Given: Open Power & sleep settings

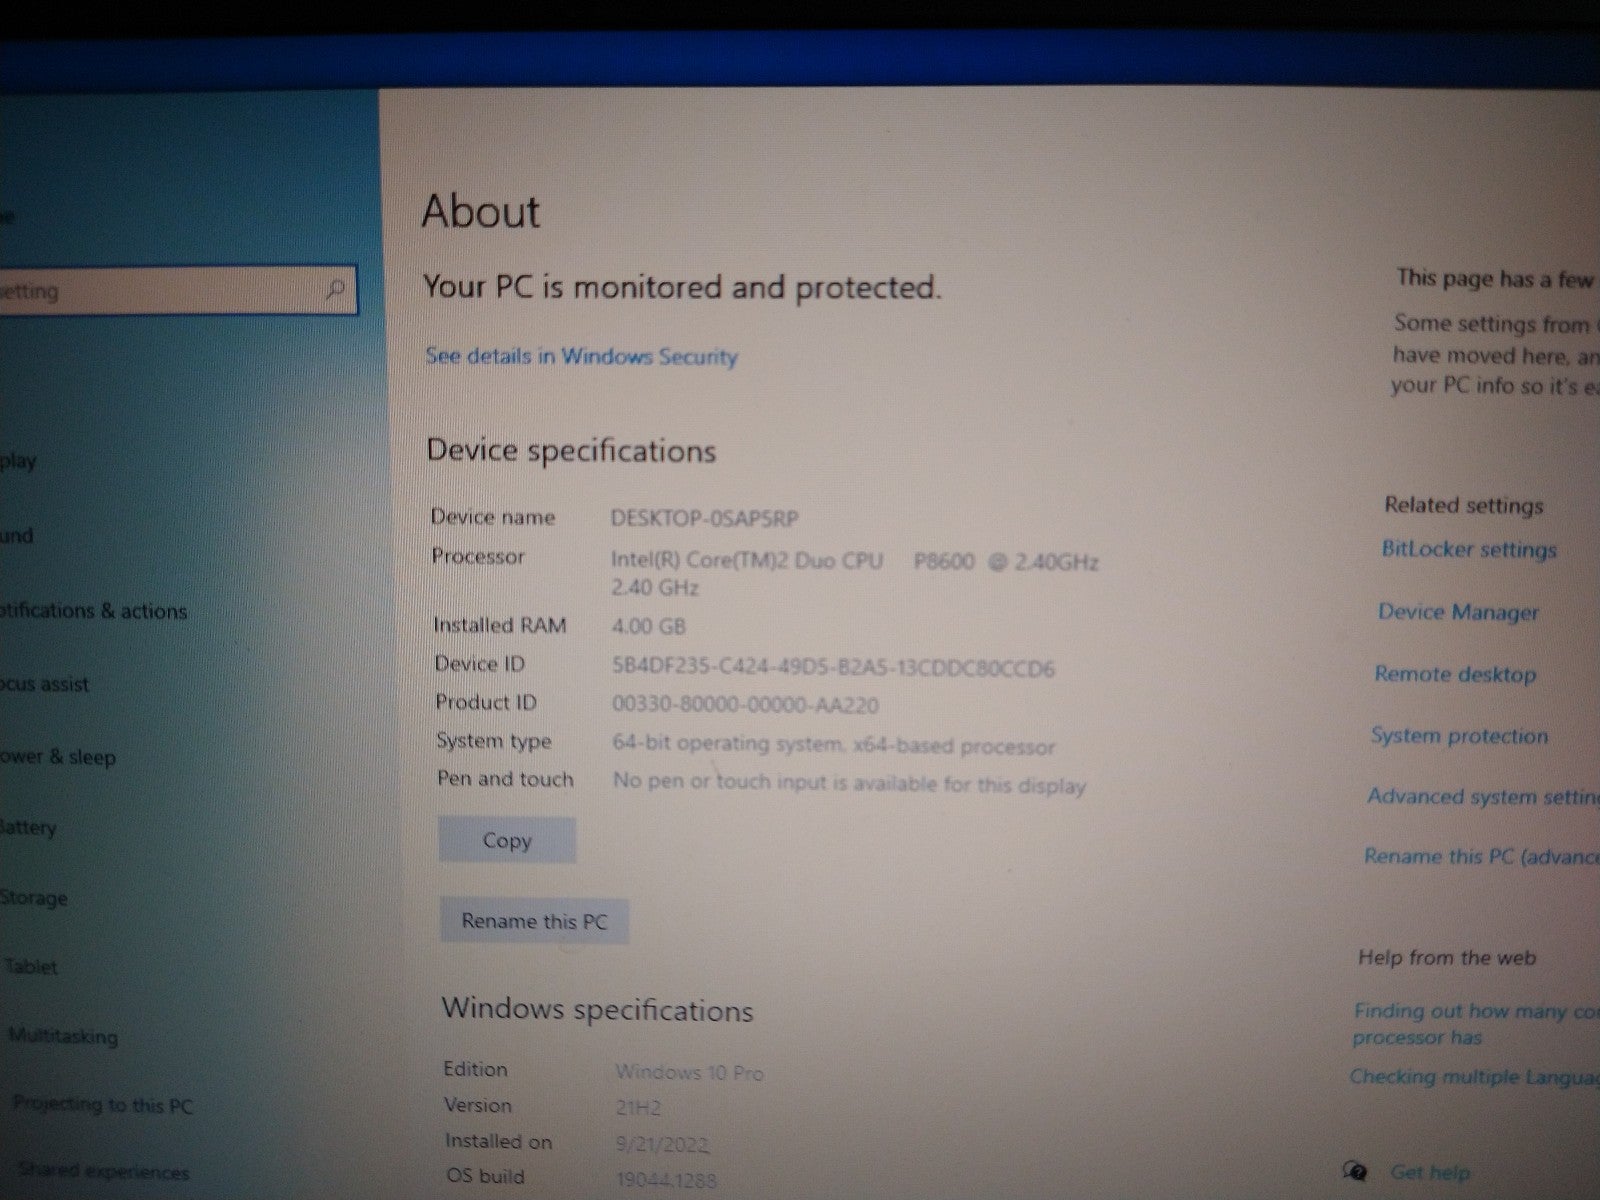Looking at the screenshot, I should [58, 757].
